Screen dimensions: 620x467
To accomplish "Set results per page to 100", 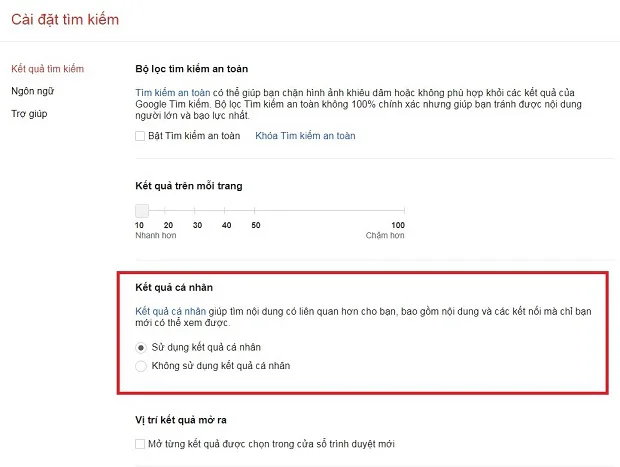I will (x=404, y=211).
